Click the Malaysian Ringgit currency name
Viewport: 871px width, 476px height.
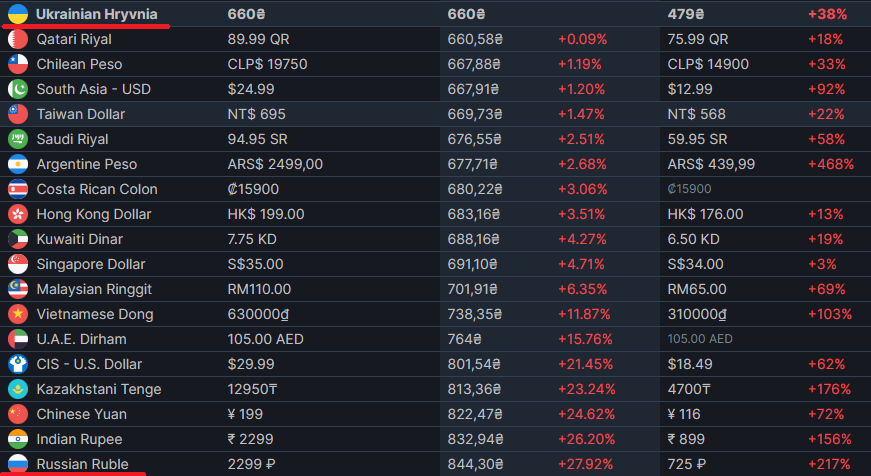click(x=94, y=289)
